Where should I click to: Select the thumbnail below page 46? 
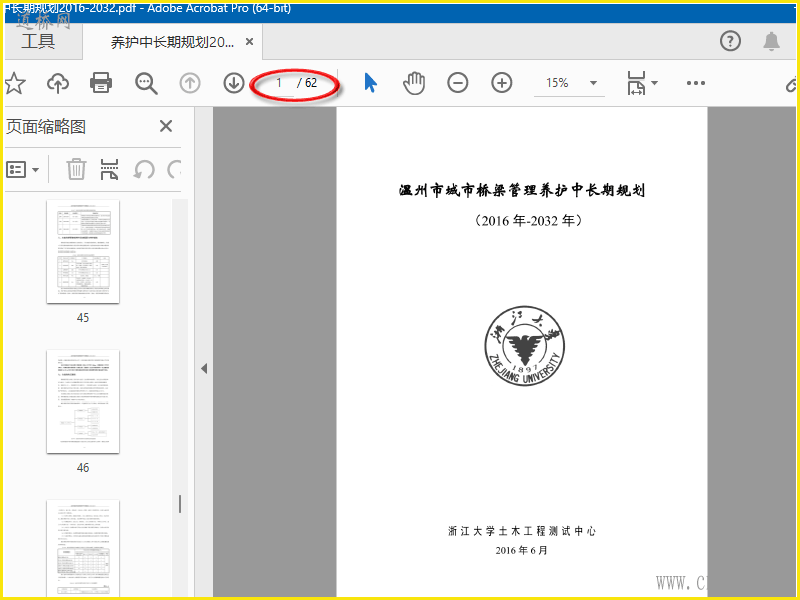coord(83,548)
